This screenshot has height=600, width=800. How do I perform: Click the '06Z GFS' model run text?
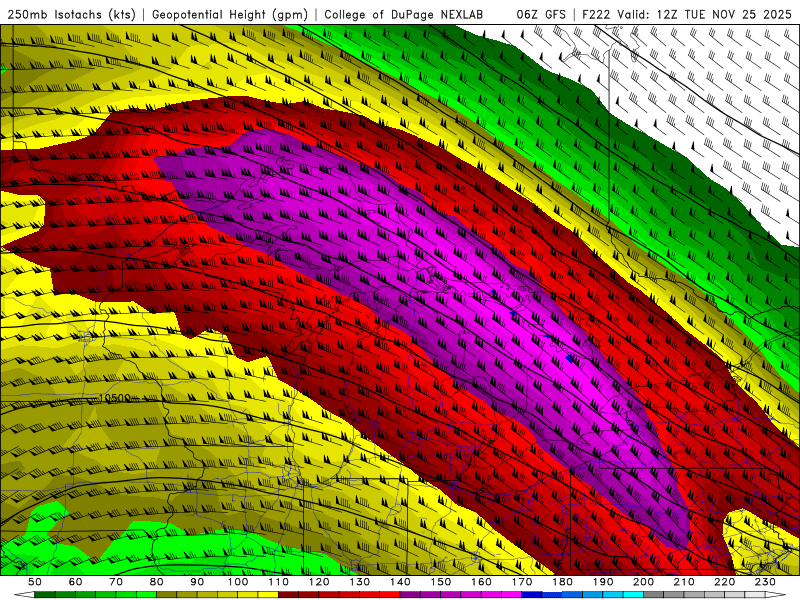coord(541,14)
